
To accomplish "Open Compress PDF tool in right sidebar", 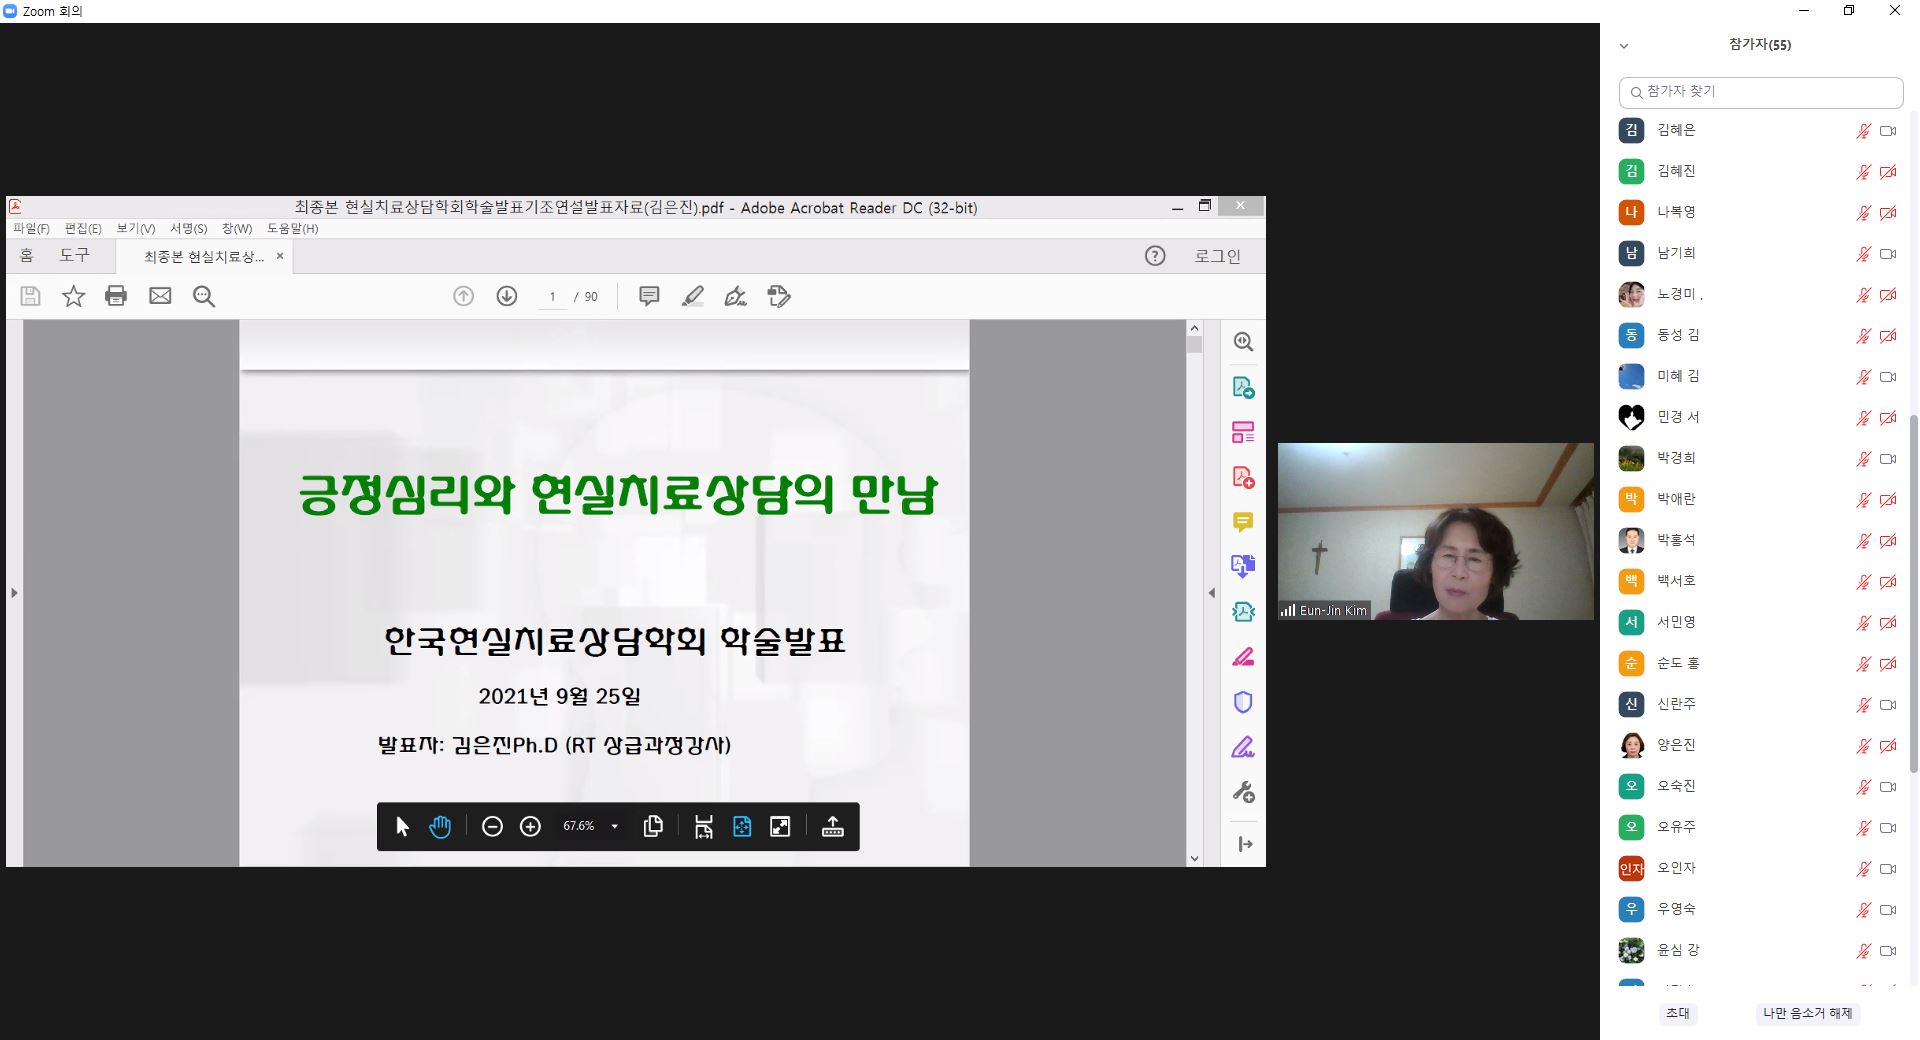I will (1243, 612).
